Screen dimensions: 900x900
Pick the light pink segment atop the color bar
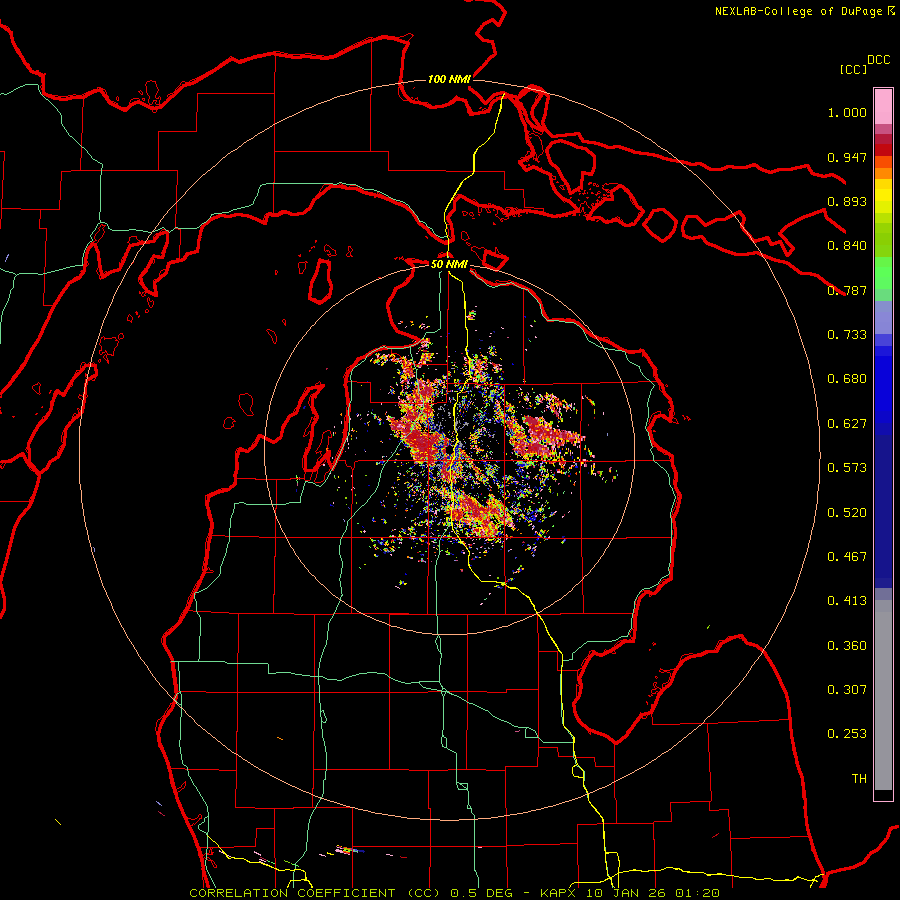coord(883,106)
